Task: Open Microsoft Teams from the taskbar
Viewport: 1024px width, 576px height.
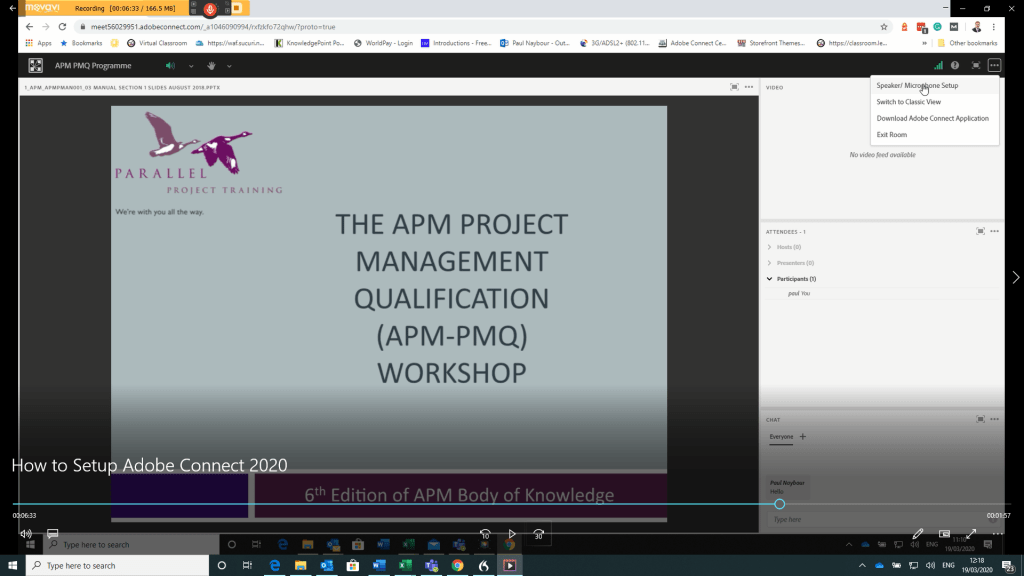Action: coord(433,565)
